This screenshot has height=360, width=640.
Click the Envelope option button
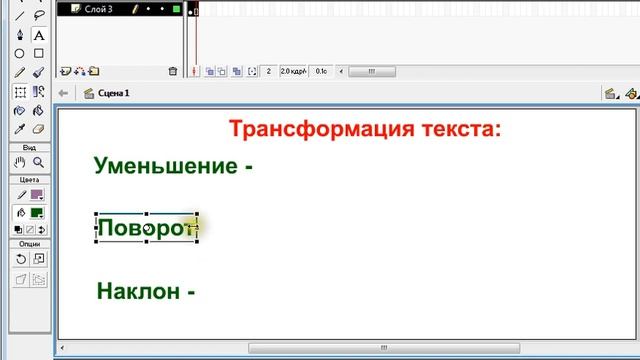click(39, 280)
